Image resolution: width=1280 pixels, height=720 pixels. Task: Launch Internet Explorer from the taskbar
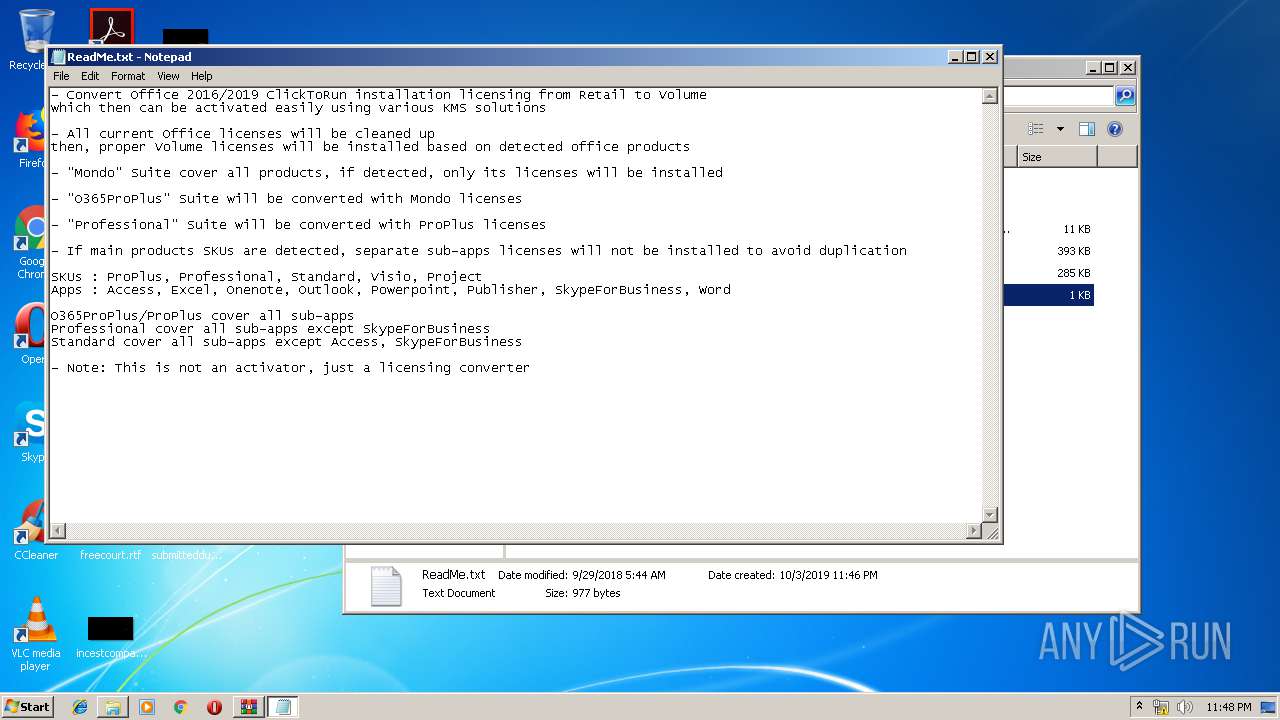click(79, 707)
